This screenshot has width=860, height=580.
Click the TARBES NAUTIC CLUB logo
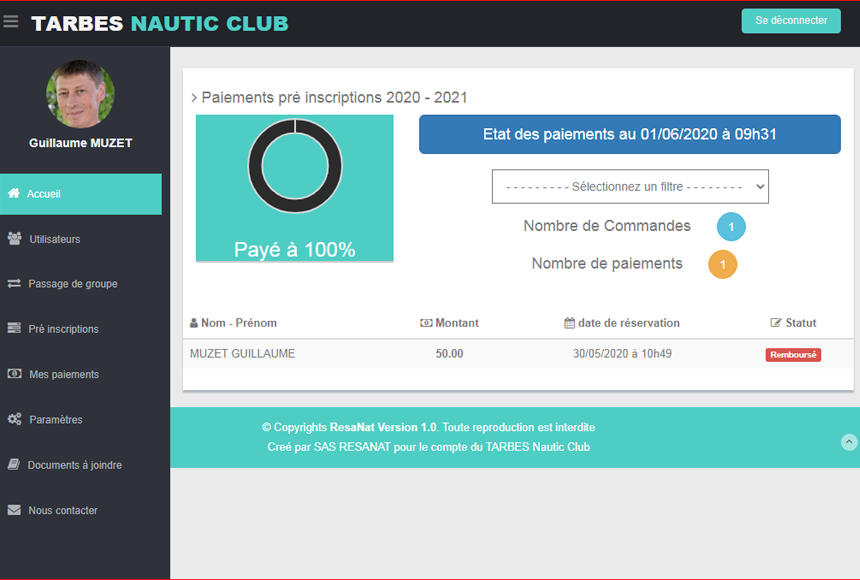coord(160,23)
